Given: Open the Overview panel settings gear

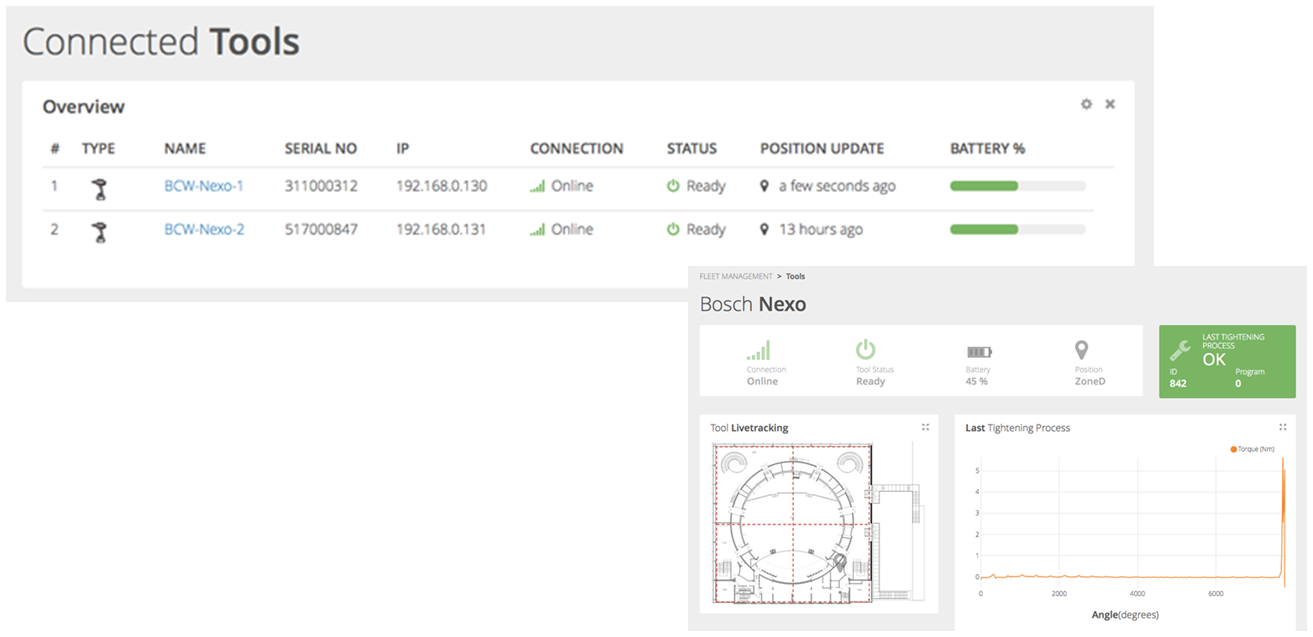Looking at the screenshot, I should (x=1086, y=104).
